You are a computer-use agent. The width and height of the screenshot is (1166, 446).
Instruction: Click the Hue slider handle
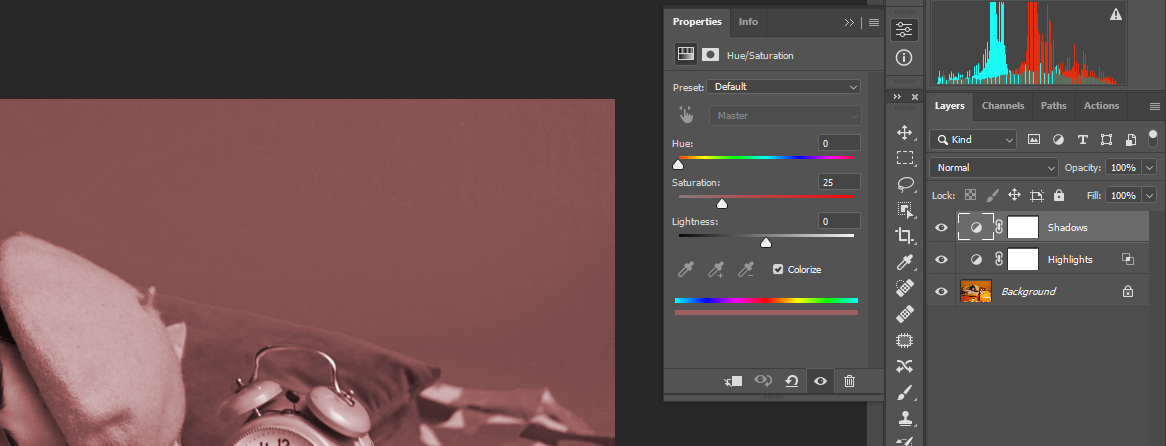click(x=677, y=164)
